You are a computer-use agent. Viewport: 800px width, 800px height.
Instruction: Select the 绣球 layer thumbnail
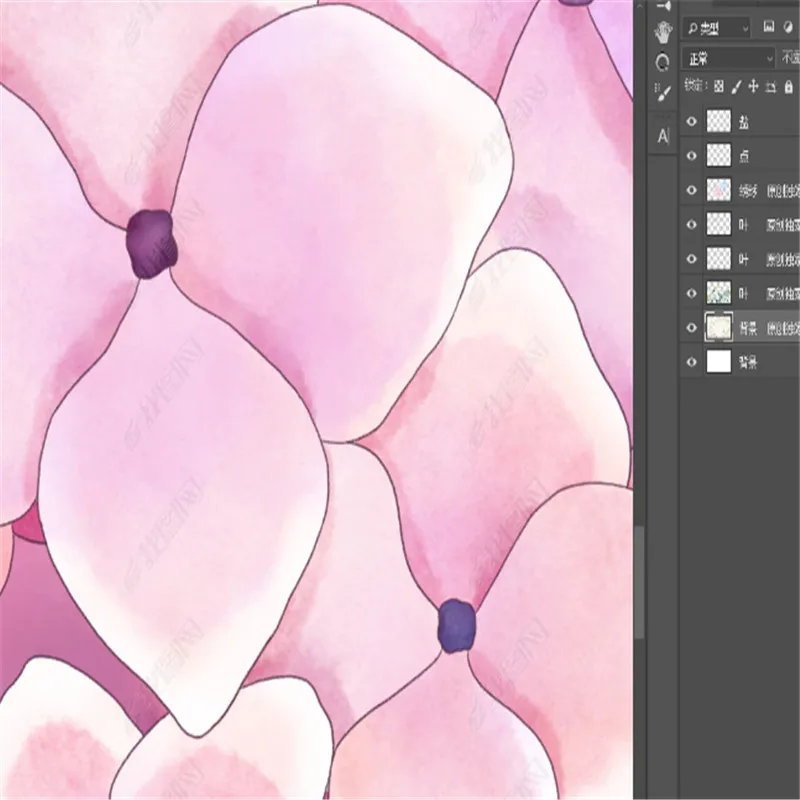(718, 190)
